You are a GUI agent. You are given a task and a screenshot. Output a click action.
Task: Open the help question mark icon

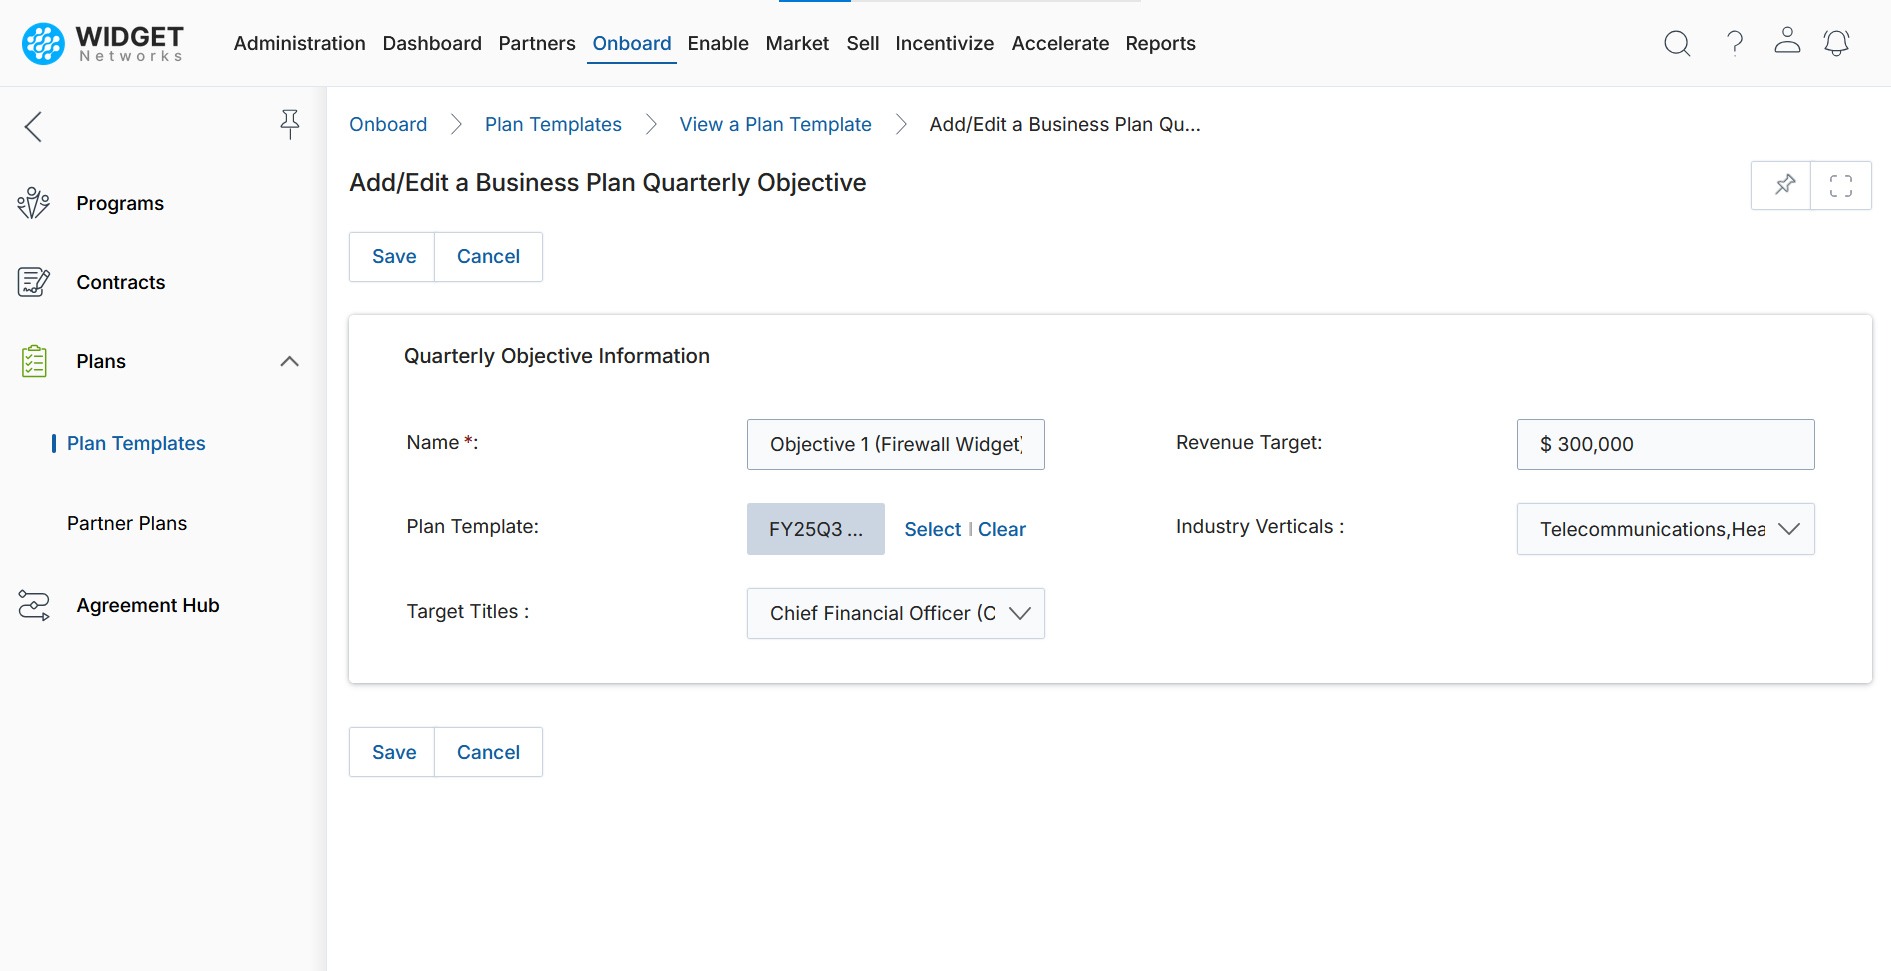1735,43
